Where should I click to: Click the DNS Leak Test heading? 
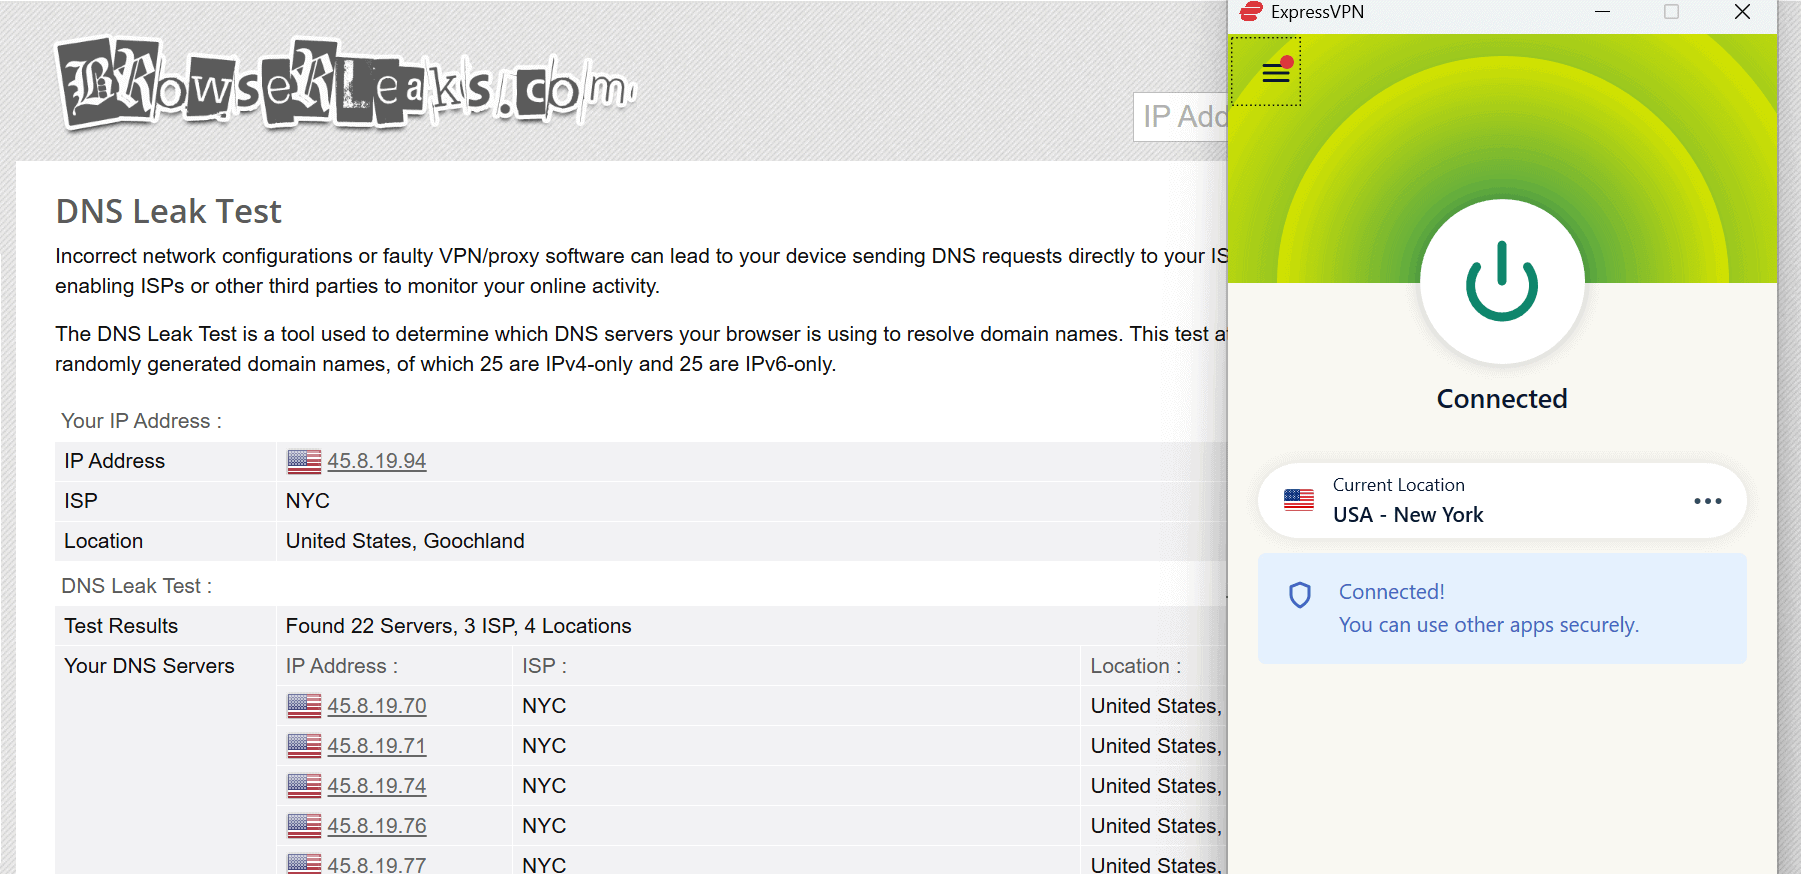[169, 212]
